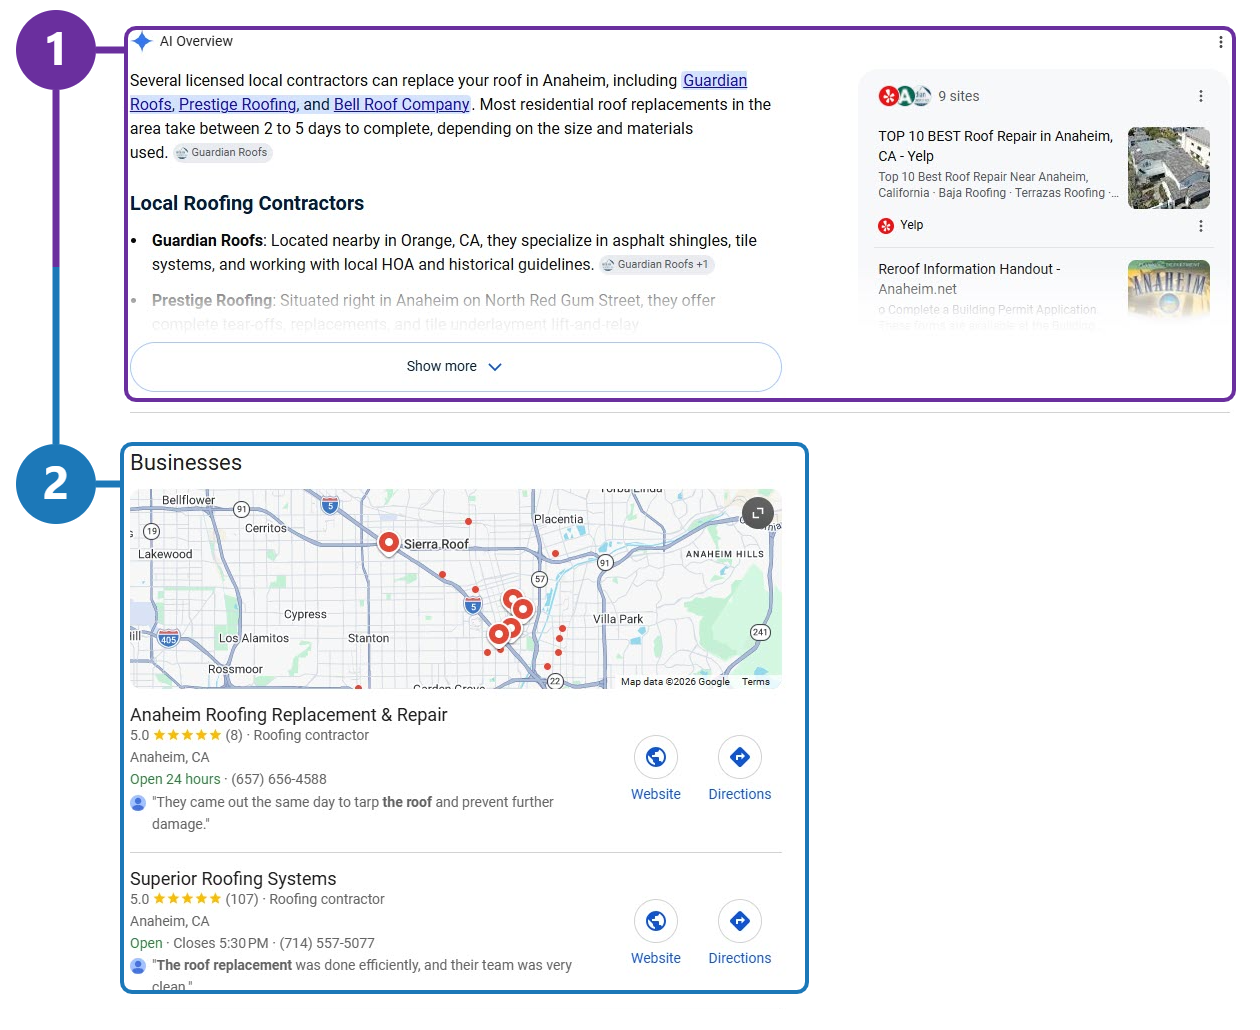Open the Guardian Roofs link in the overview

715,81
